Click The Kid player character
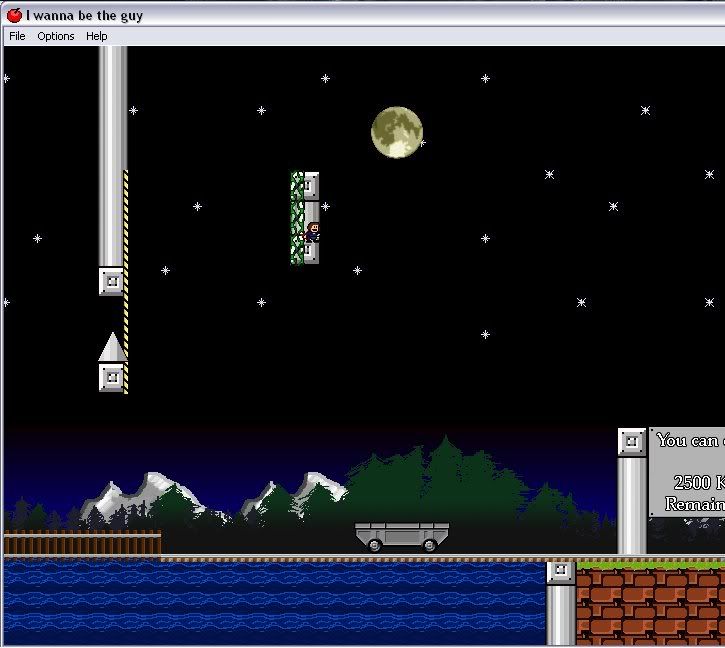This screenshot has width=725, height=648. pyautogui.click(x=313, y=232)
